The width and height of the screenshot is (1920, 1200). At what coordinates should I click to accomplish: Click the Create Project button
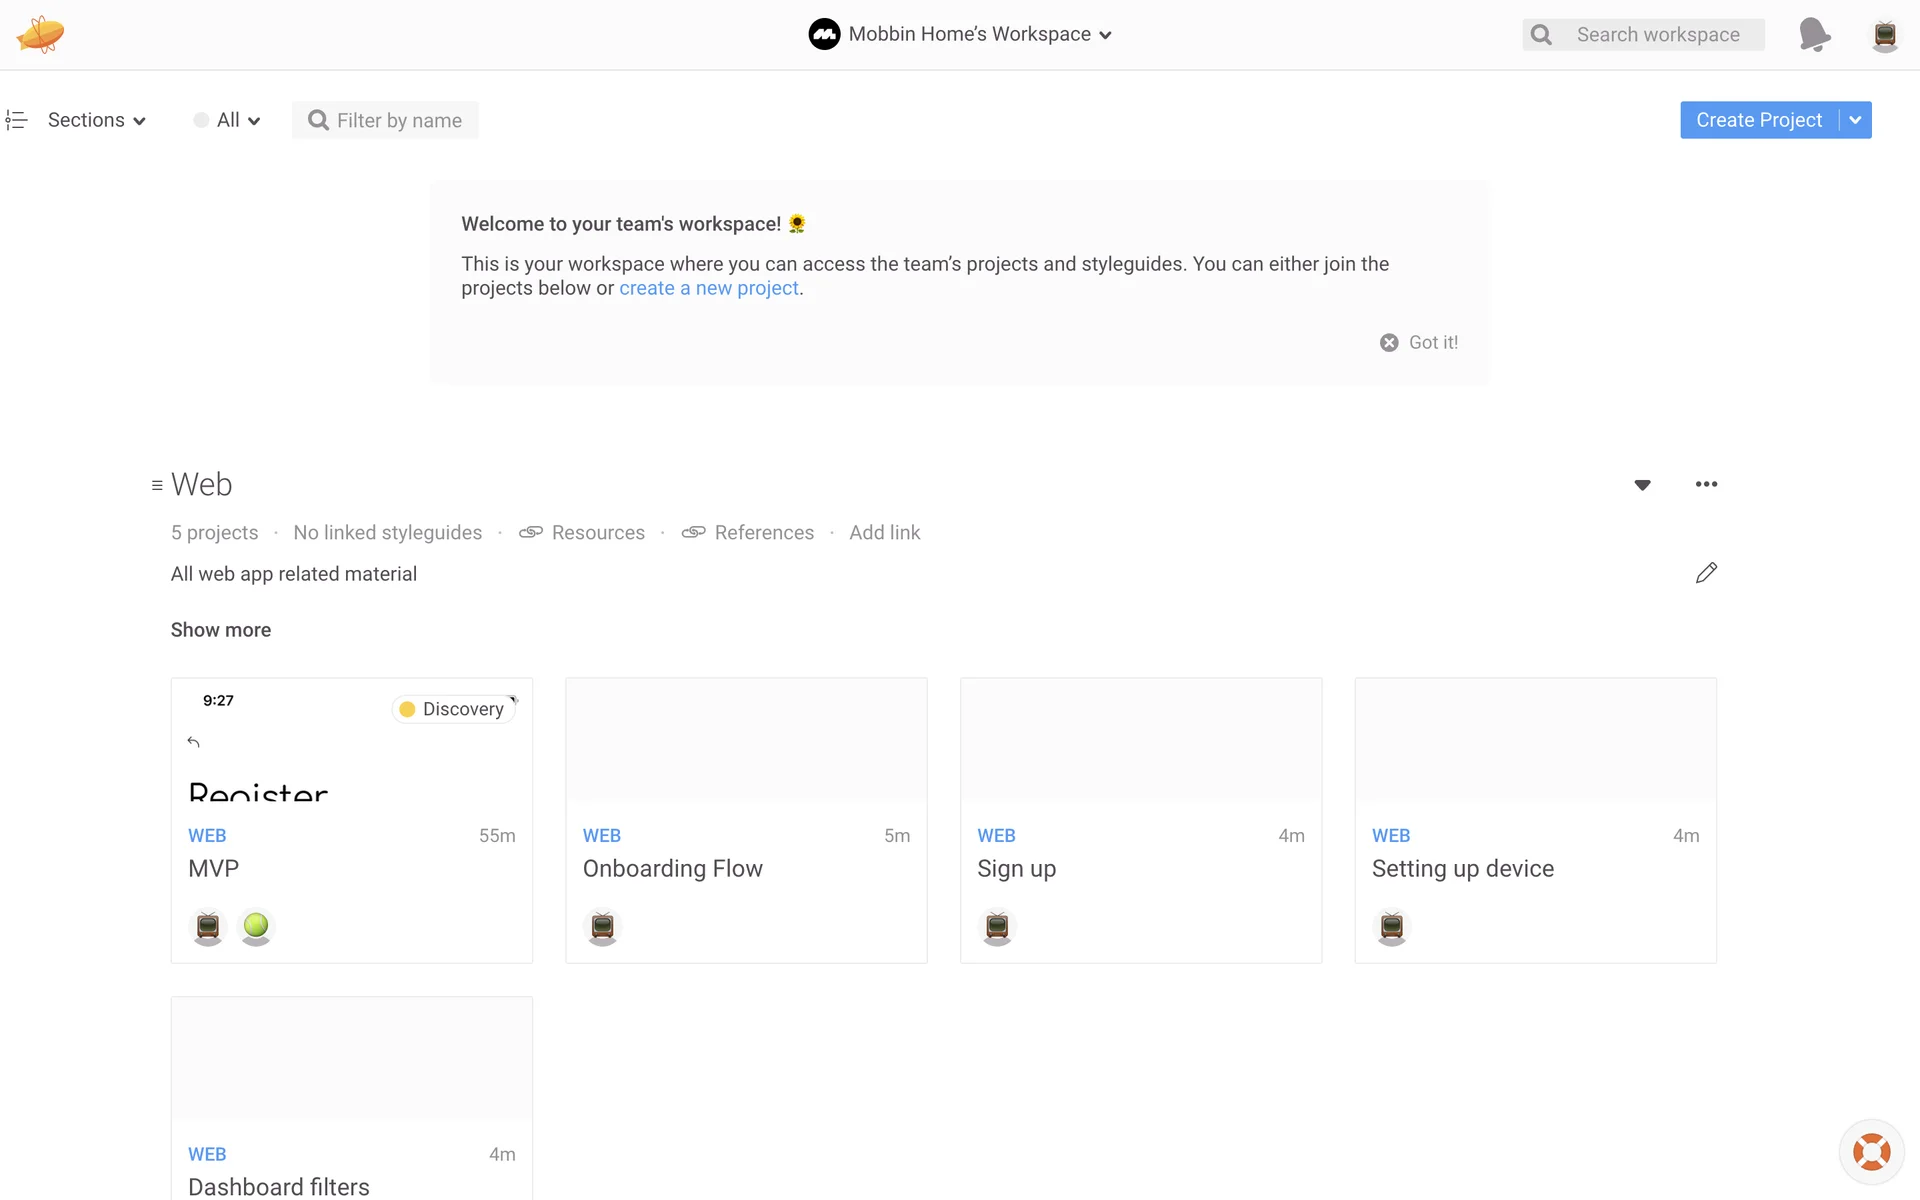pos(1758,120)
